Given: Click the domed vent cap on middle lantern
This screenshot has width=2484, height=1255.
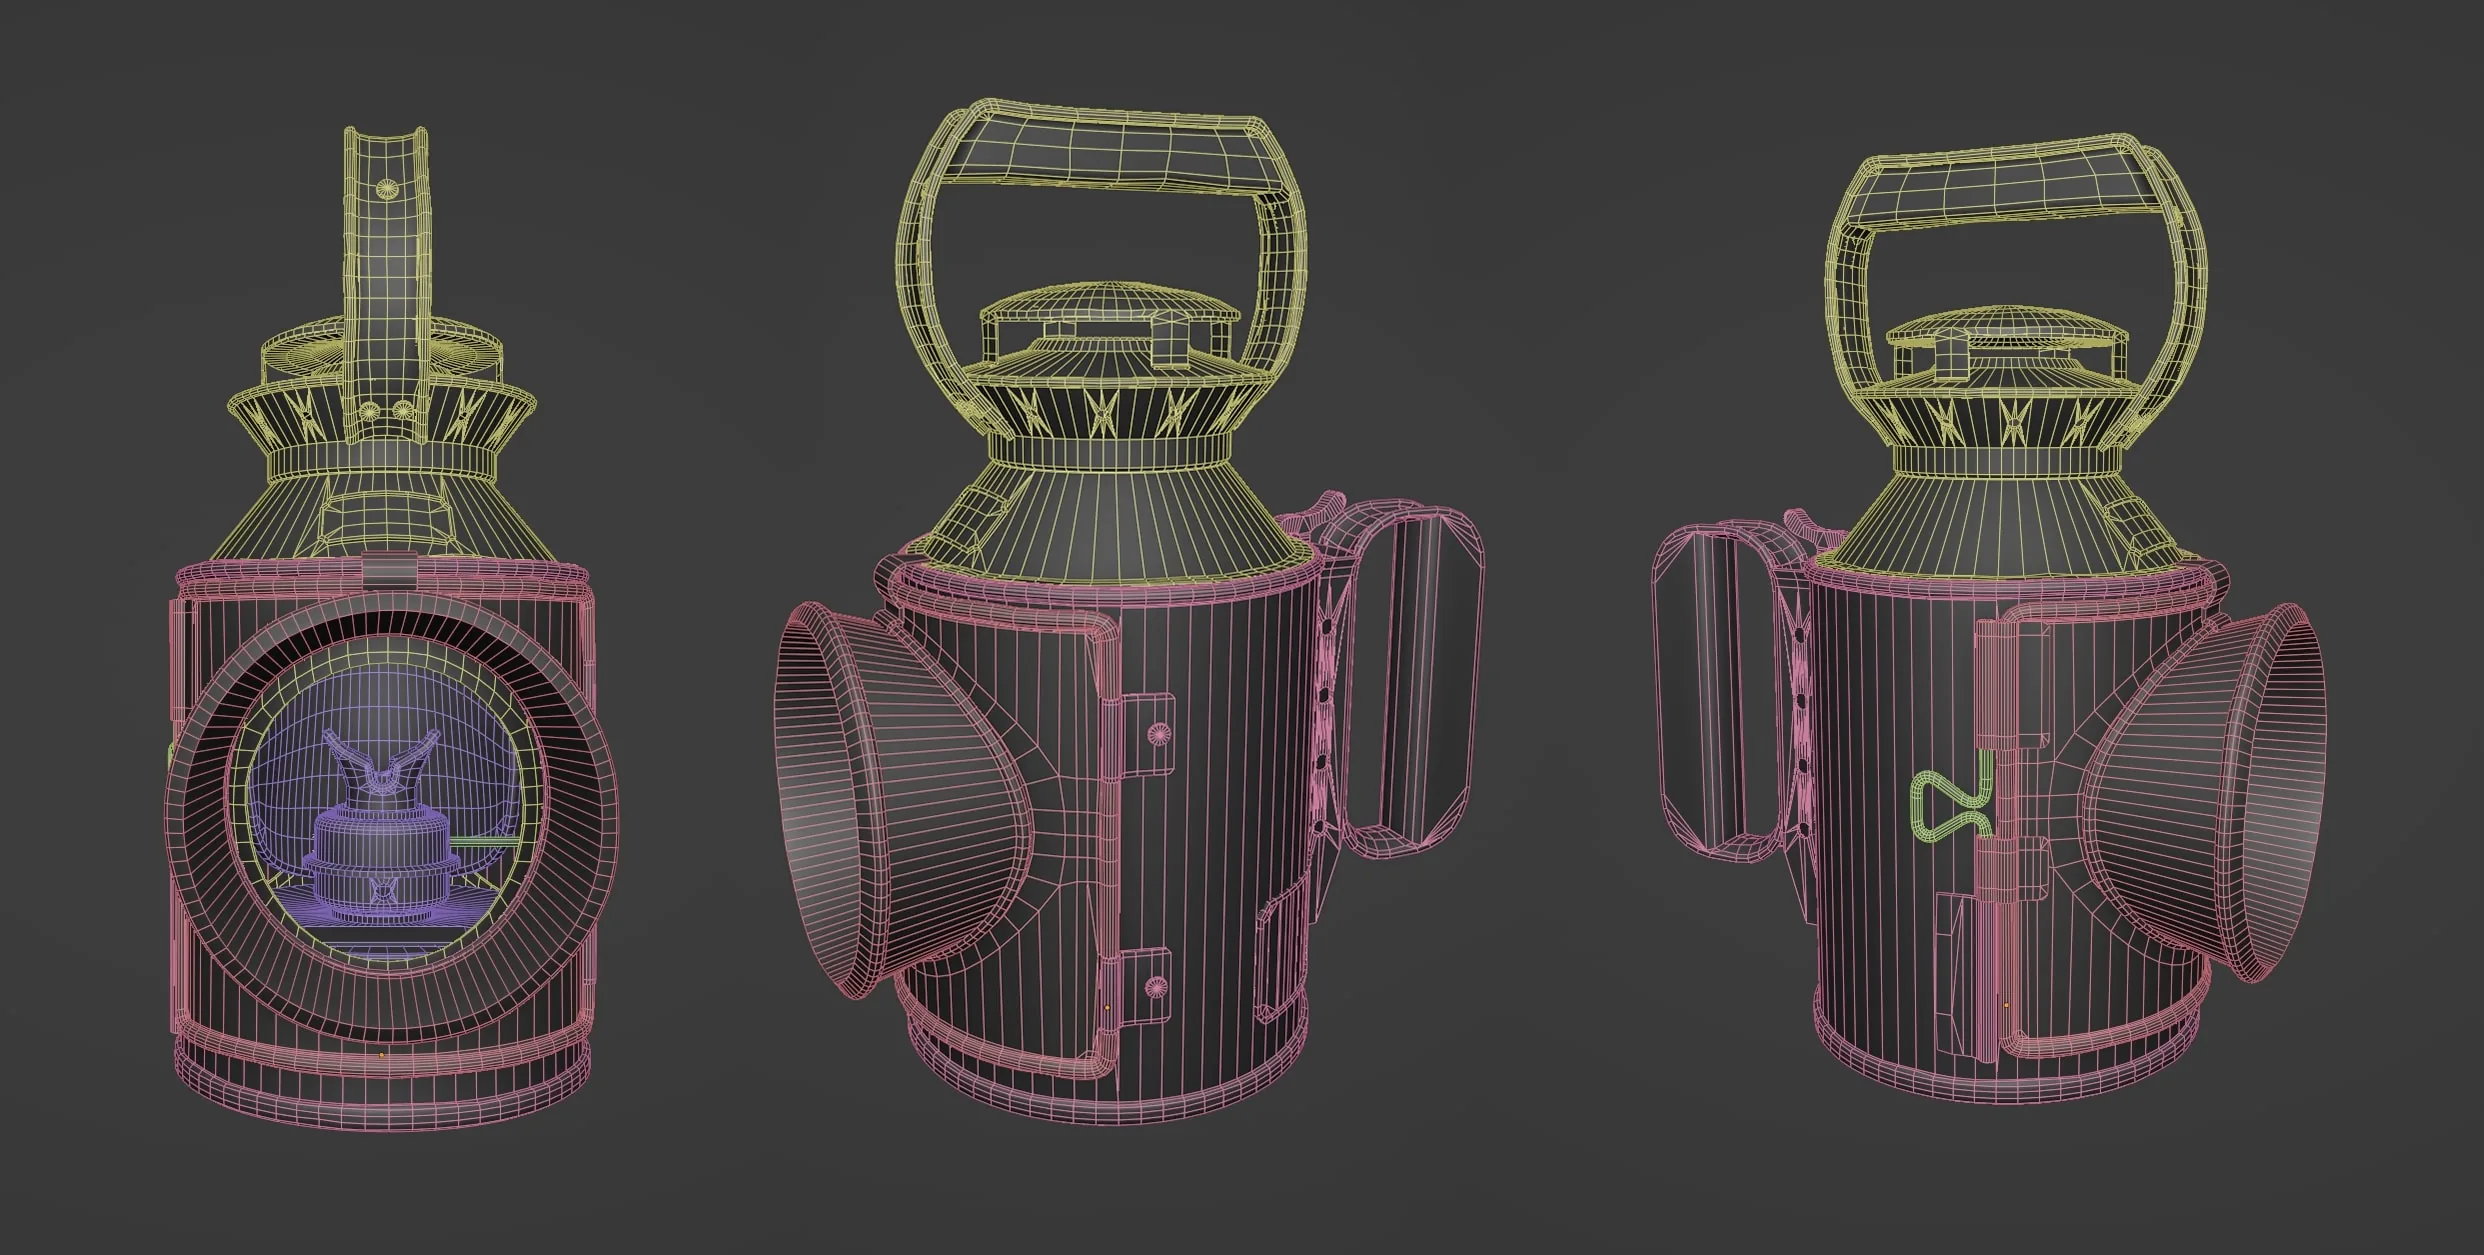Looking at the screenshot, I should click(1110, 302).
